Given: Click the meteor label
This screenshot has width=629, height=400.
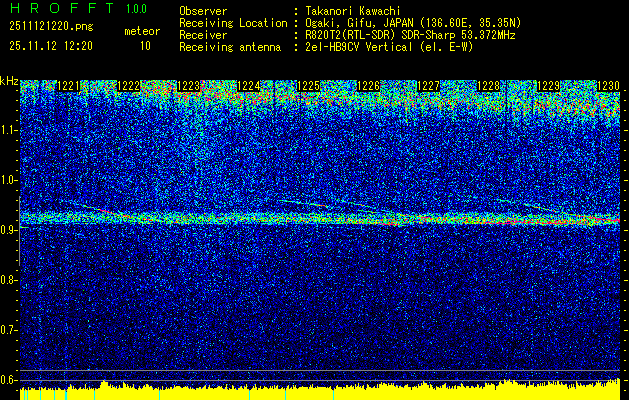Looking at the screenshot, I should tap(142, 31).
